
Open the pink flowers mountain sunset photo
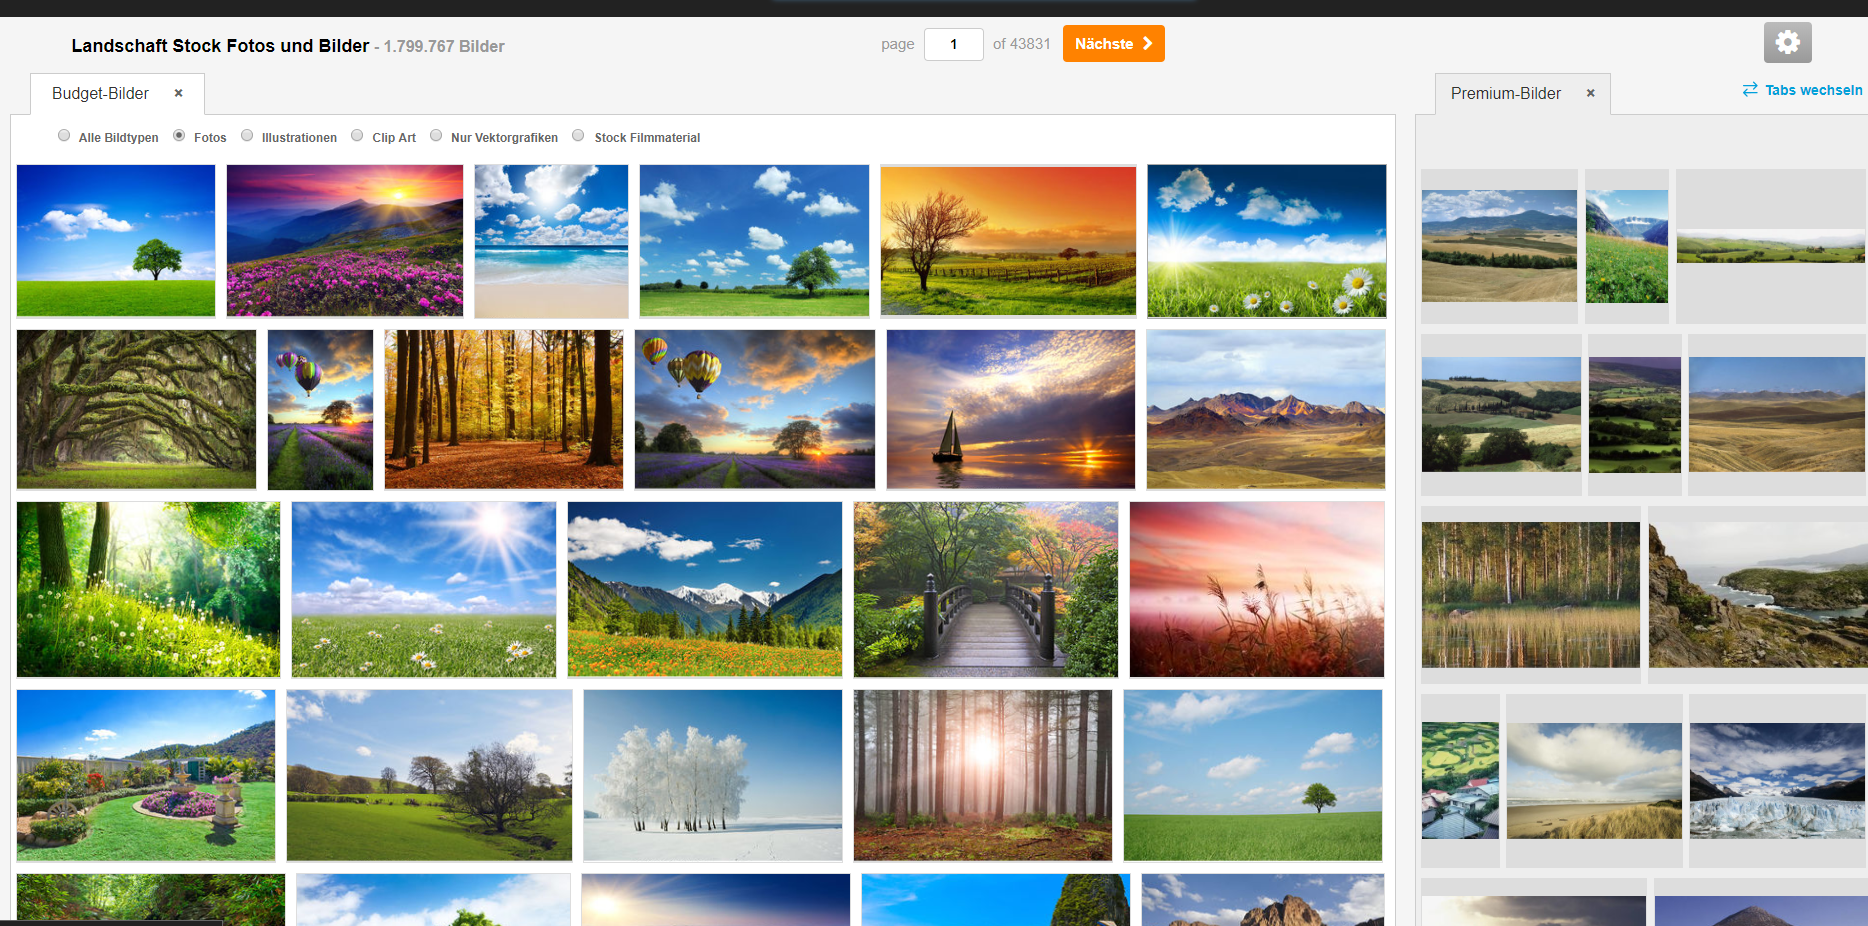(345, 241)
